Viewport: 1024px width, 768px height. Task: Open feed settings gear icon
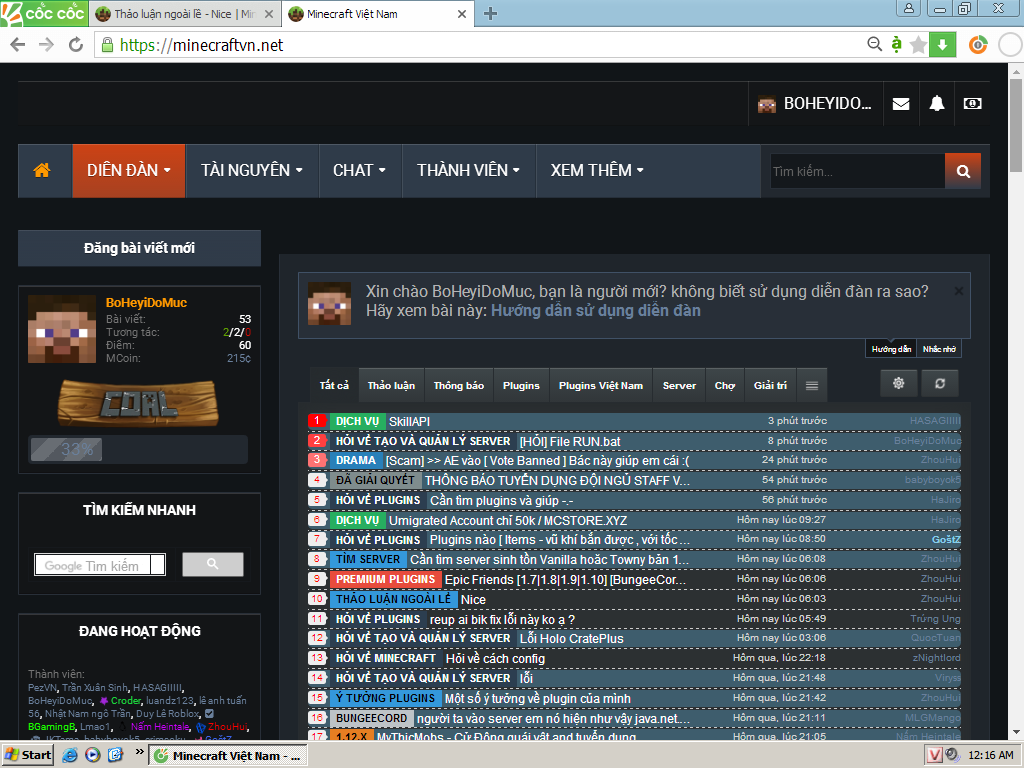899,383
